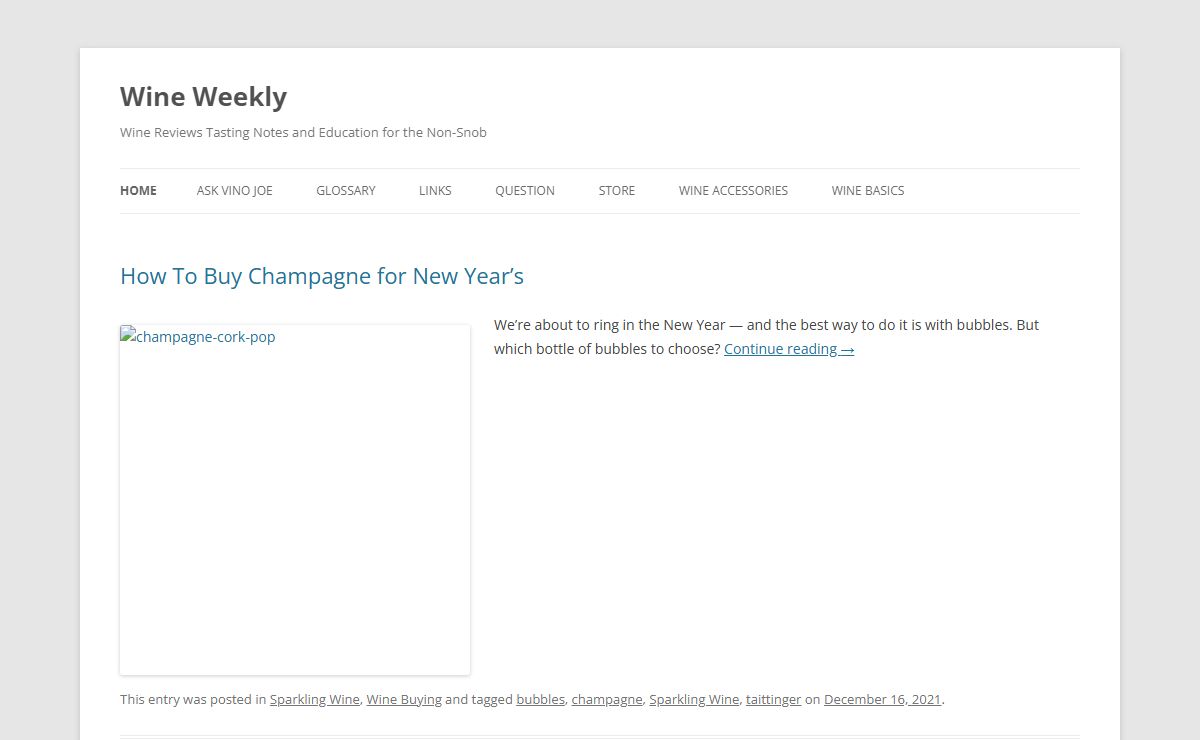
Task: Open the Wine Weekly site title
Action: (203, 97)
